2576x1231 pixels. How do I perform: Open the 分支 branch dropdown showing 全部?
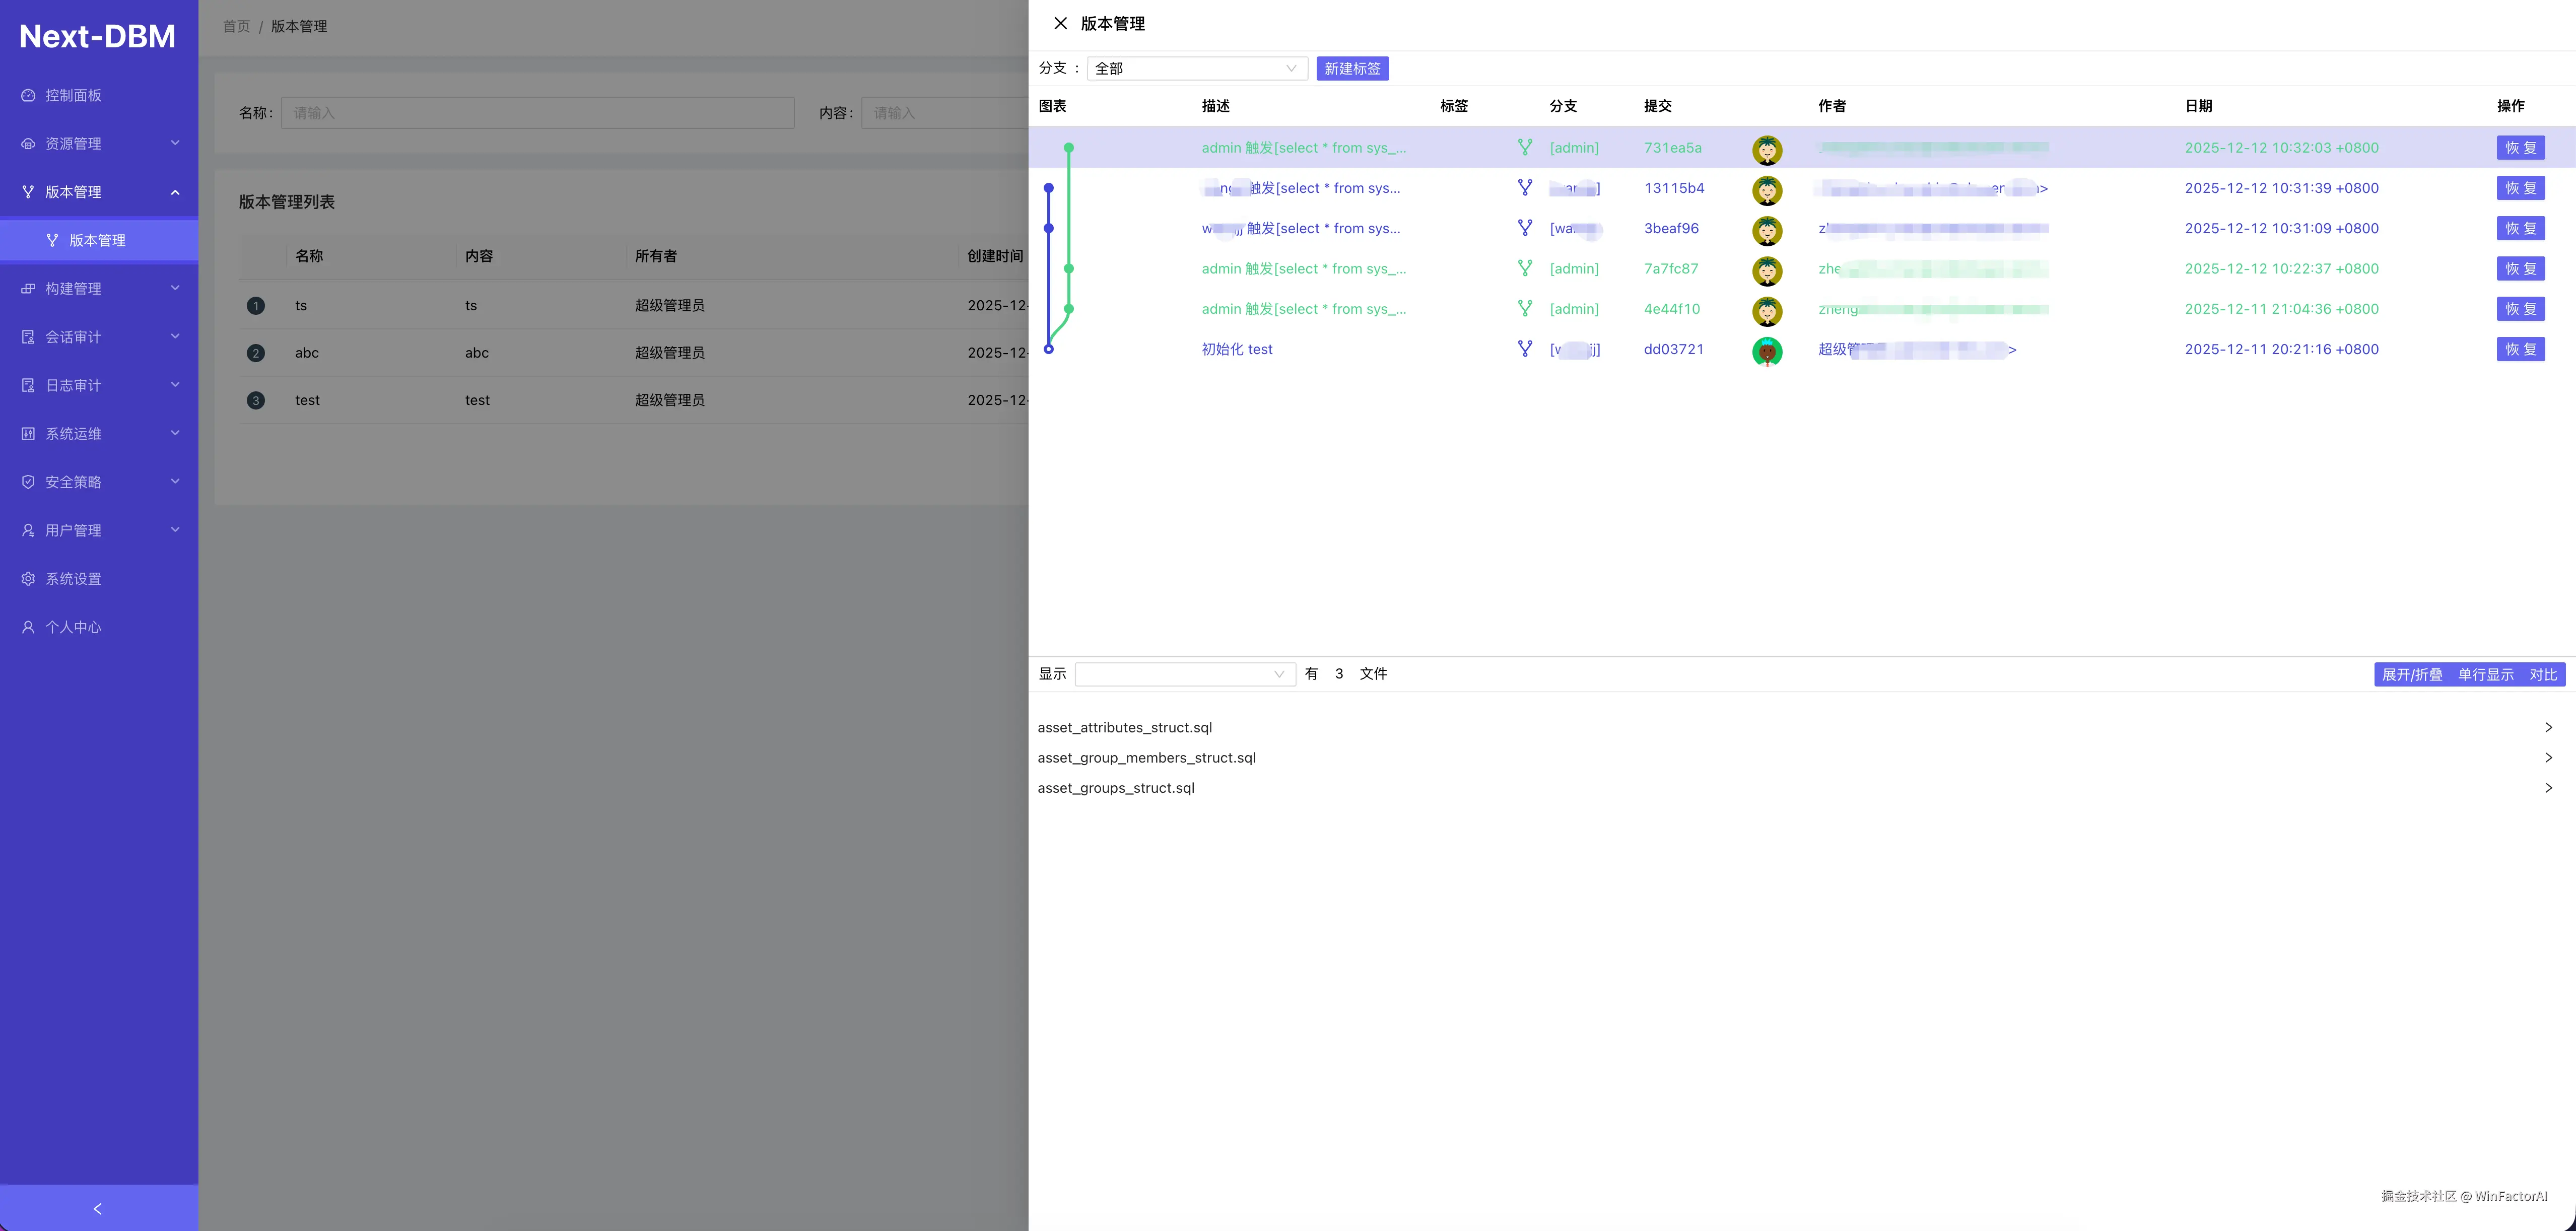(1197, 68)
